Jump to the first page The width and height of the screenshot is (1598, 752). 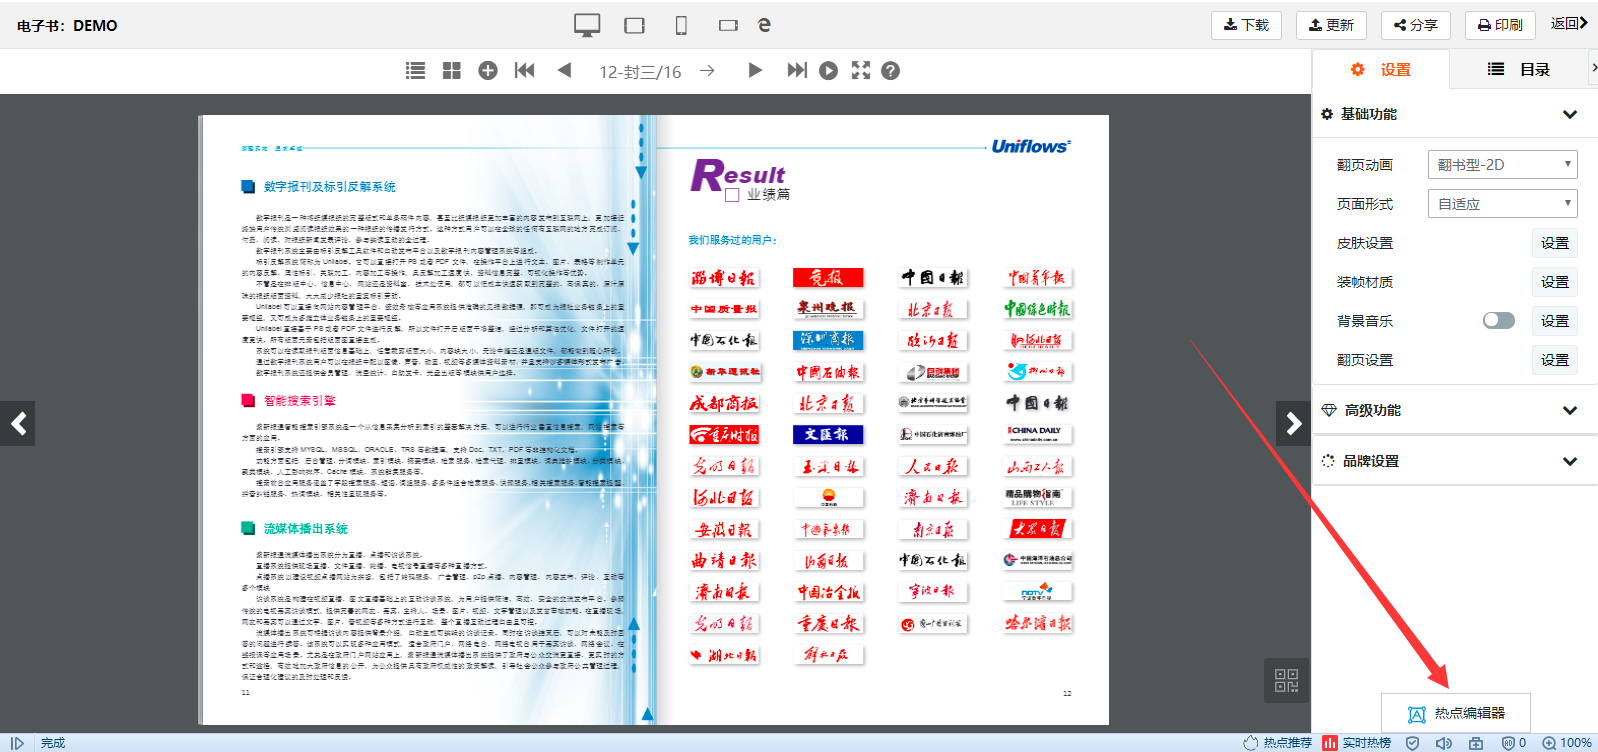pyautogui.click(x=524, y=70)
